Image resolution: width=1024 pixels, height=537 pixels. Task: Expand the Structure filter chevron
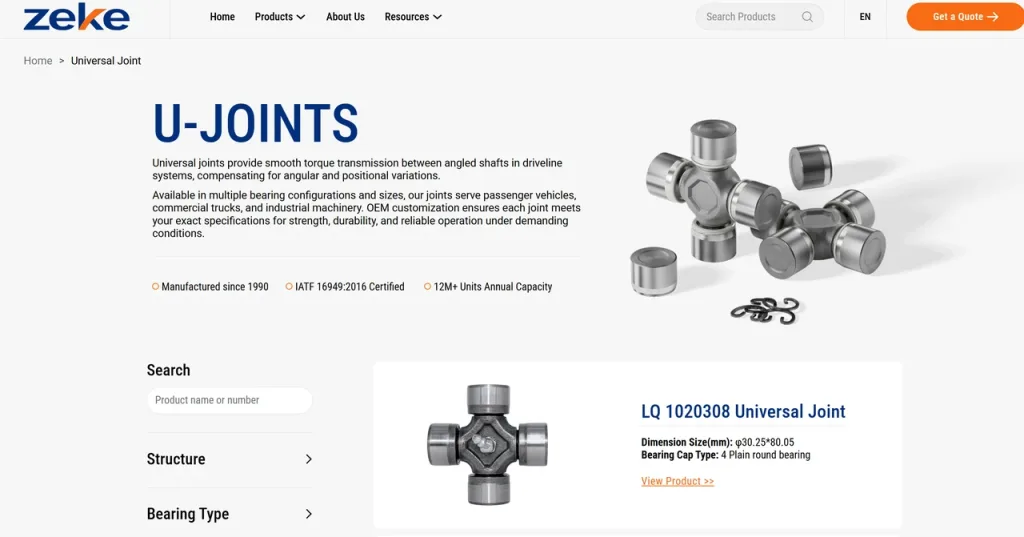(x=309, y=459)
